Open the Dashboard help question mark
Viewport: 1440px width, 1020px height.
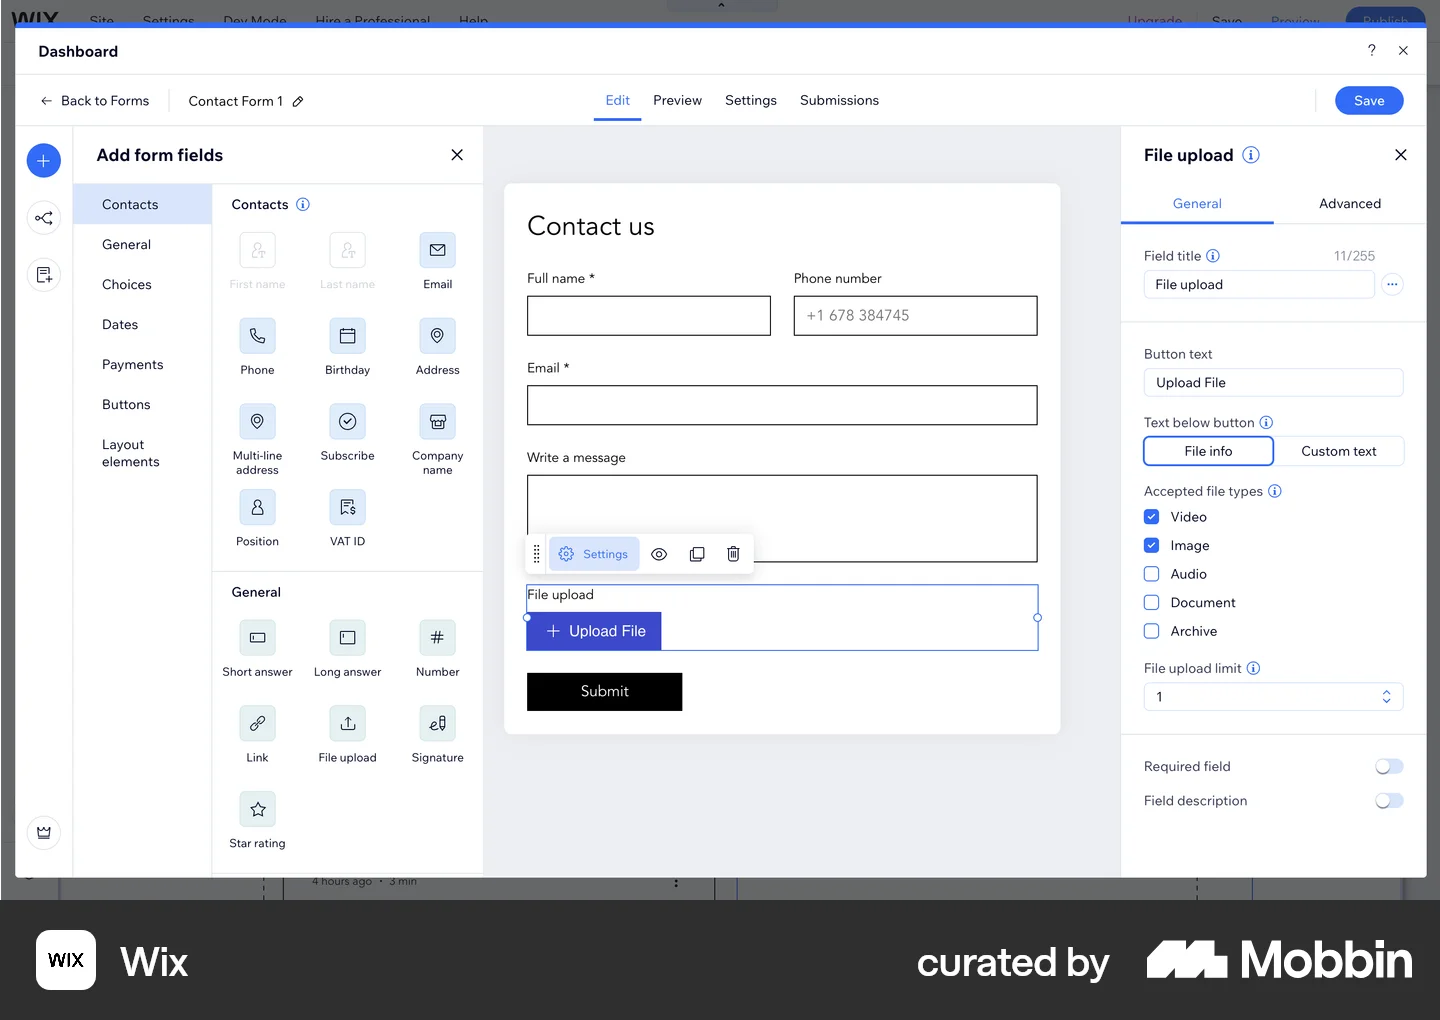coord(1371,50)
